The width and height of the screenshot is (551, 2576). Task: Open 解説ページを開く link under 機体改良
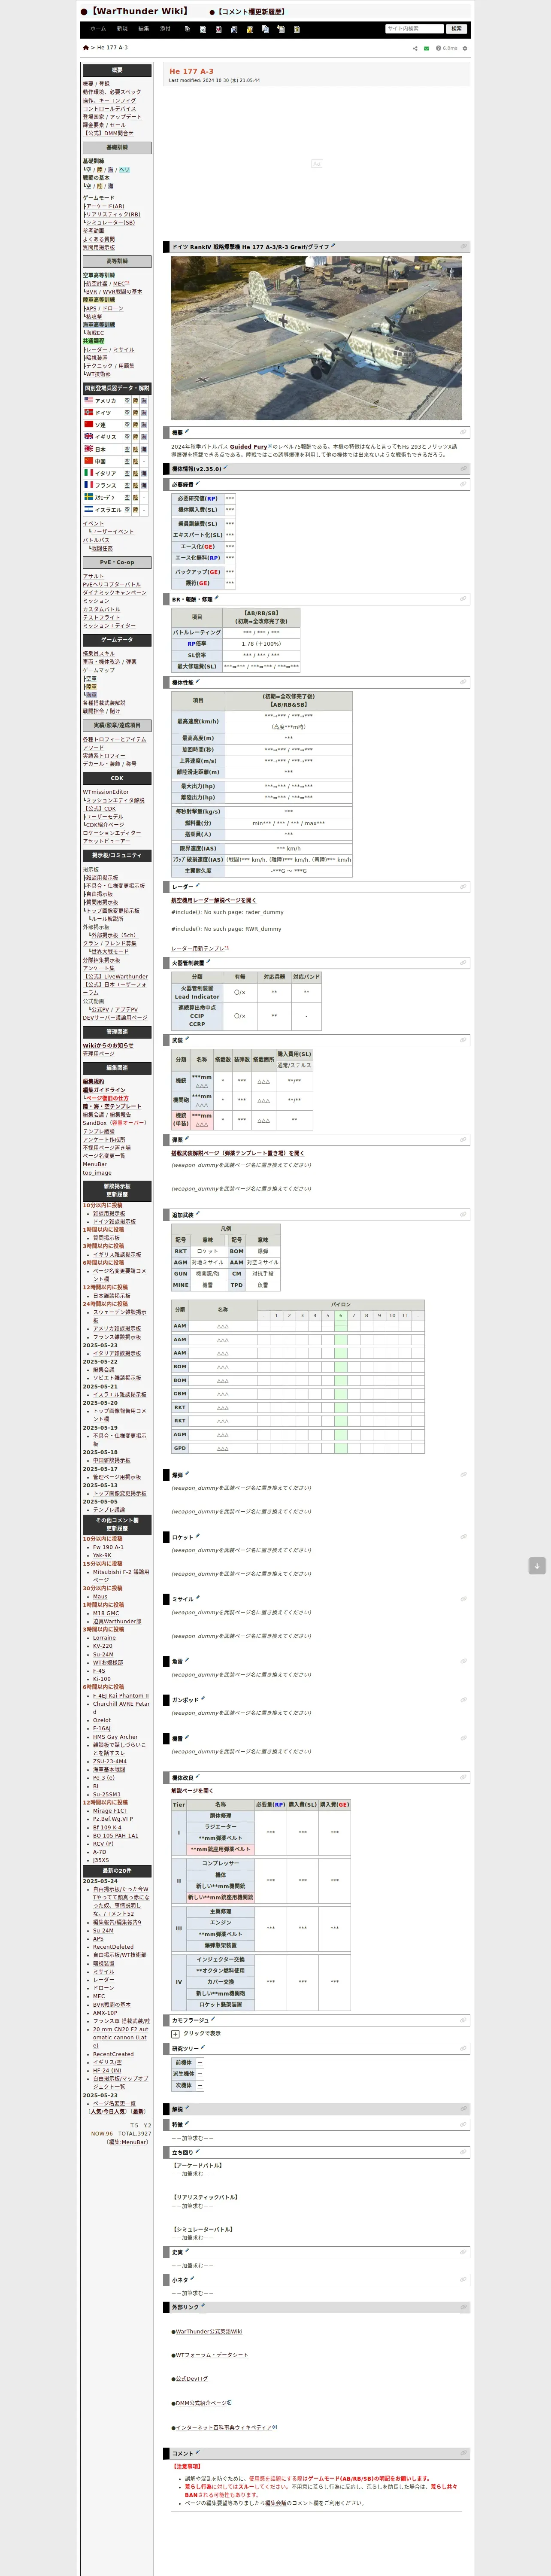coord(192,1791)
